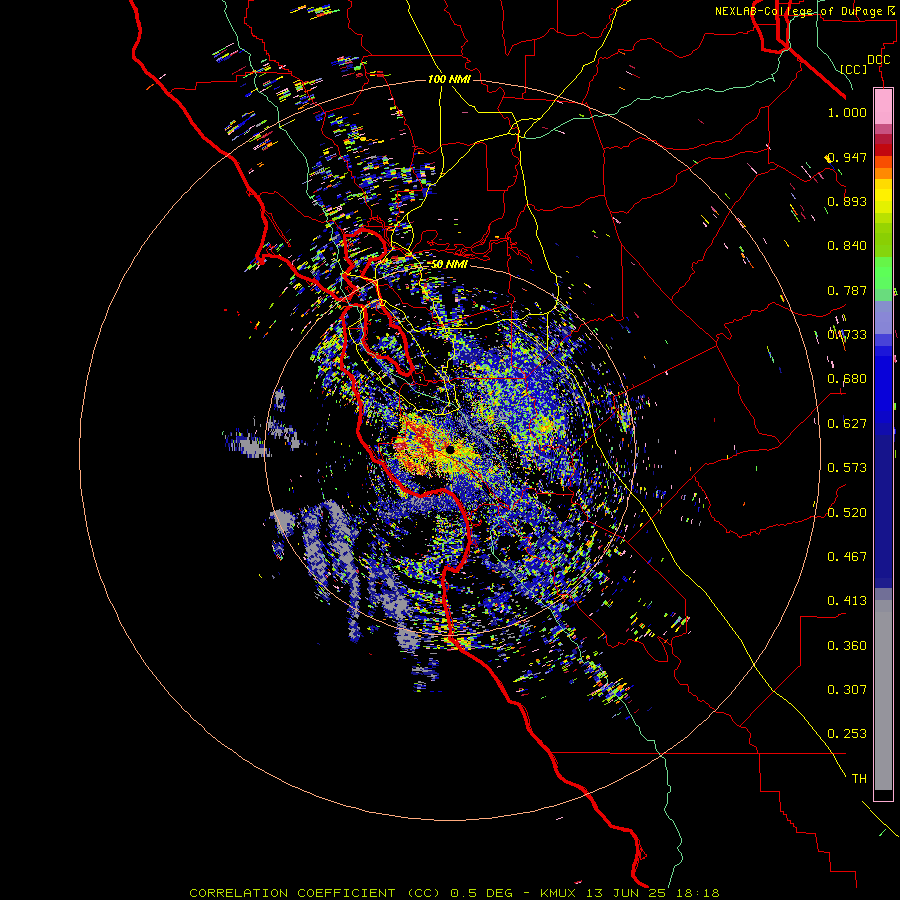Click the 50 NMI range ring label
This screenshot has width=900, height=900.
click(x=449, y=264)
